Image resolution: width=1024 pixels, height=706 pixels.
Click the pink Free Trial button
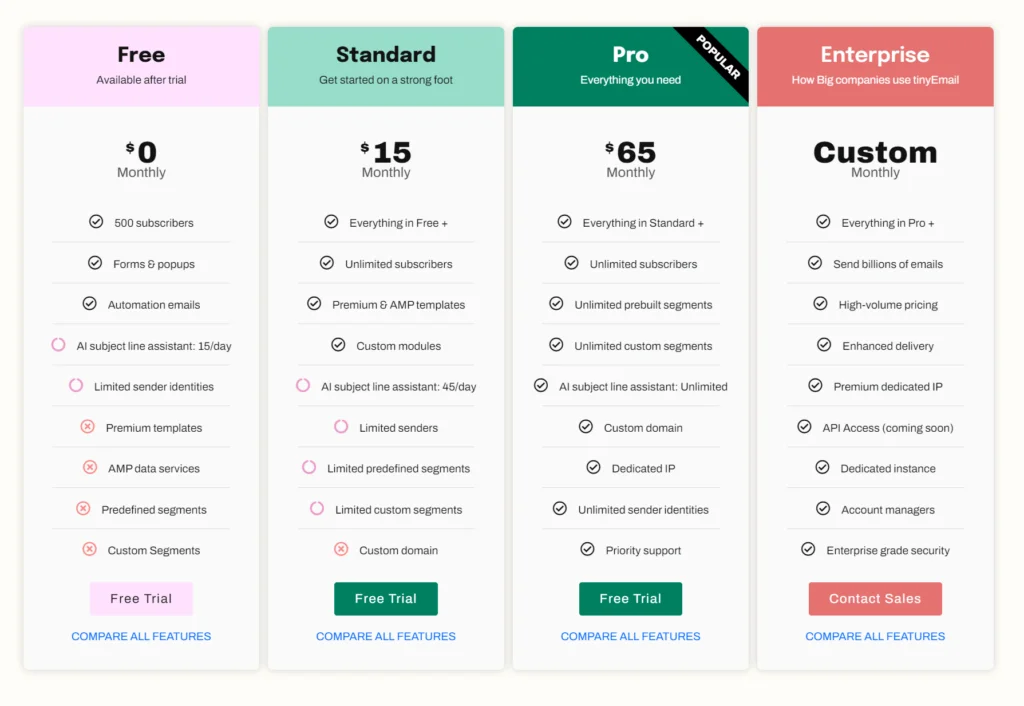point(141,598)
